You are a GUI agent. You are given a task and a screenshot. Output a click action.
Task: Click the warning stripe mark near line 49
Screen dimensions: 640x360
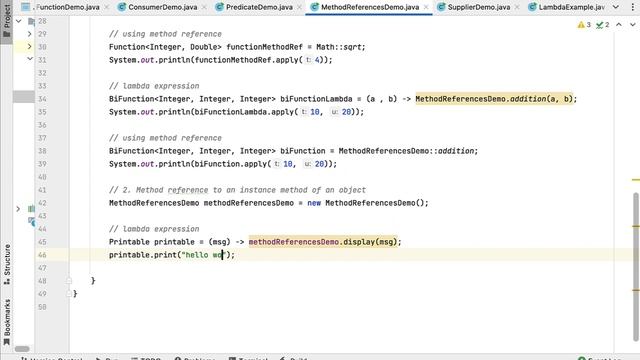click(636, 290)
